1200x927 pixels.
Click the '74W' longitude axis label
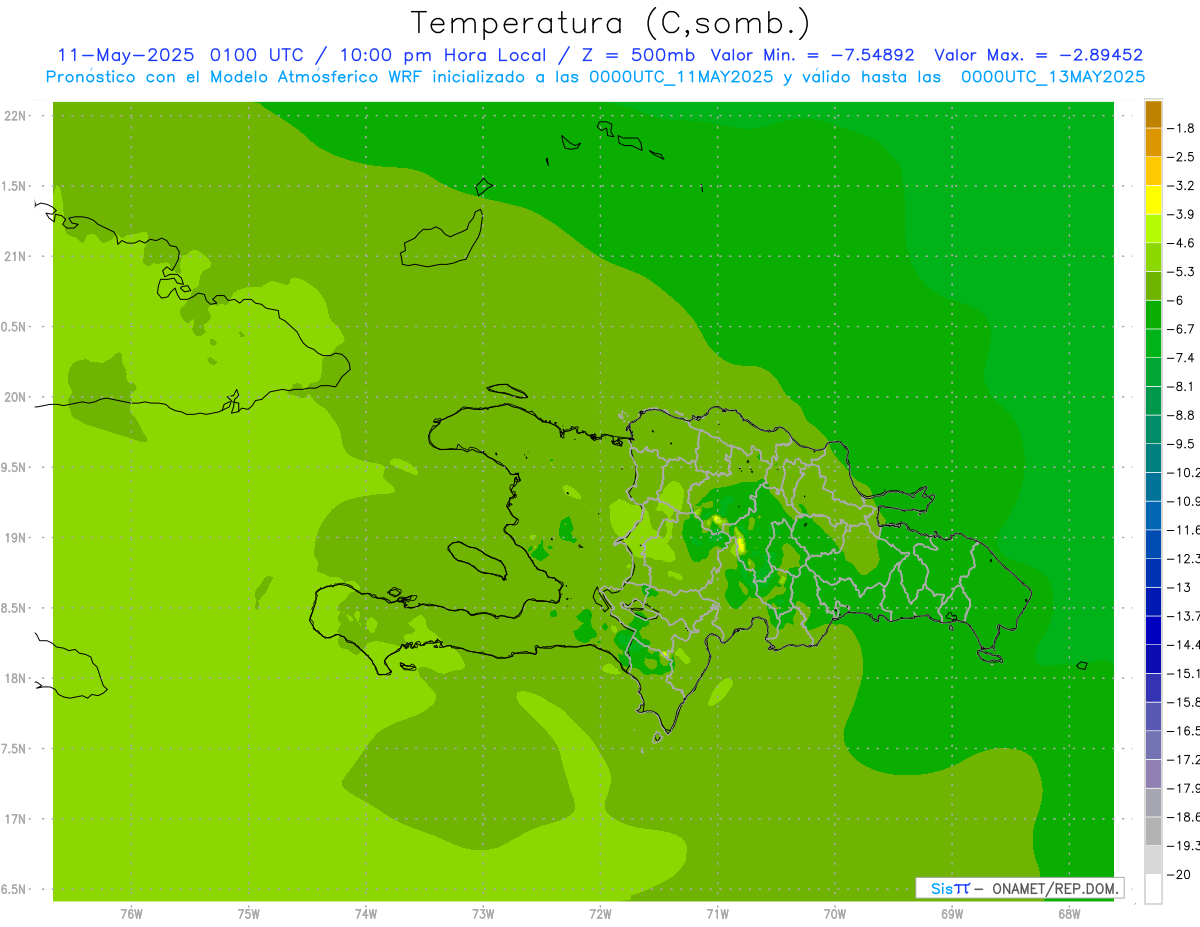366,914
